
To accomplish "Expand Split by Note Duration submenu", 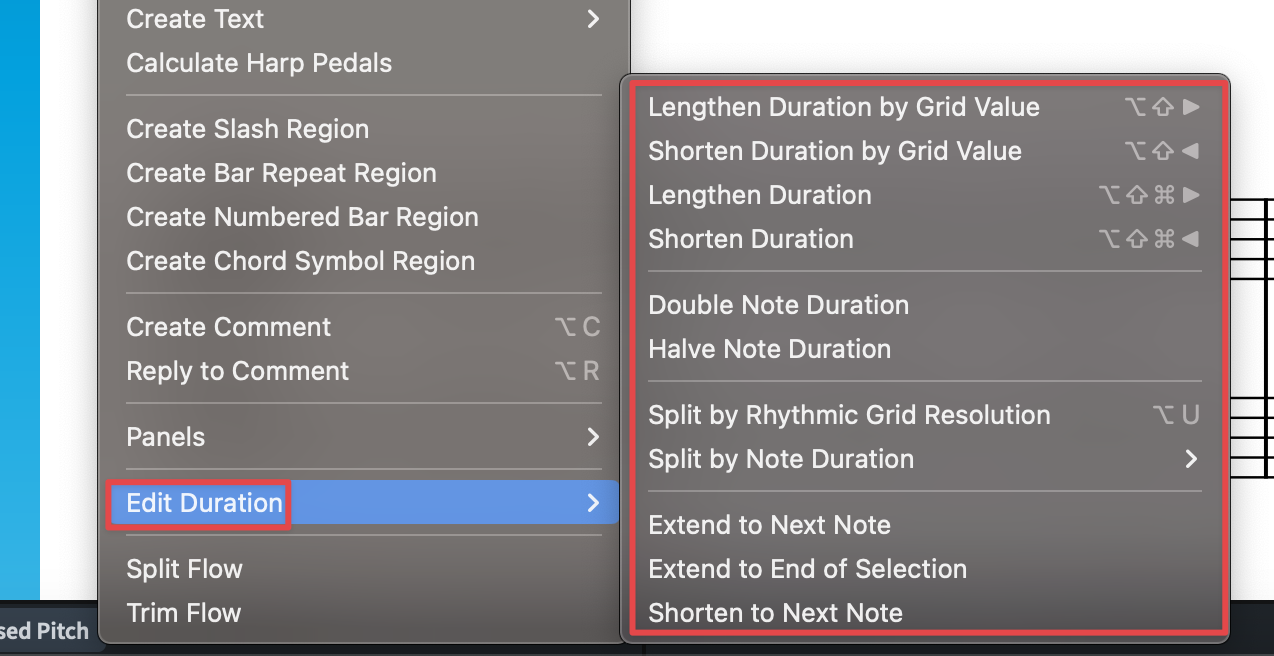I will (781, 459).
